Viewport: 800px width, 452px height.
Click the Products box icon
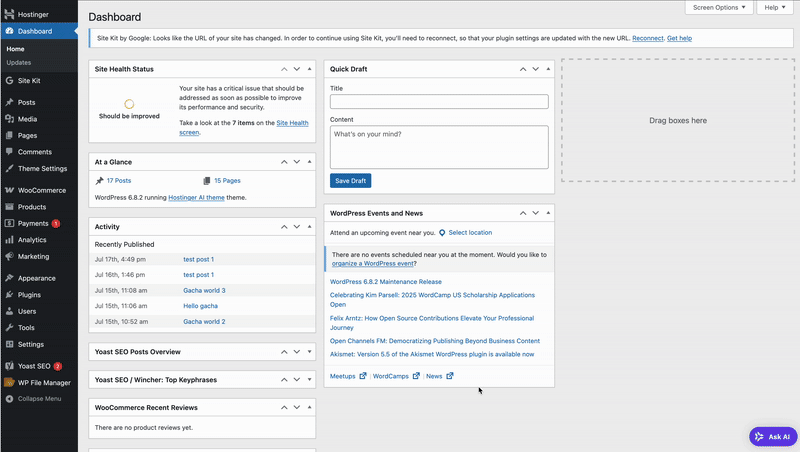[9, 207]
